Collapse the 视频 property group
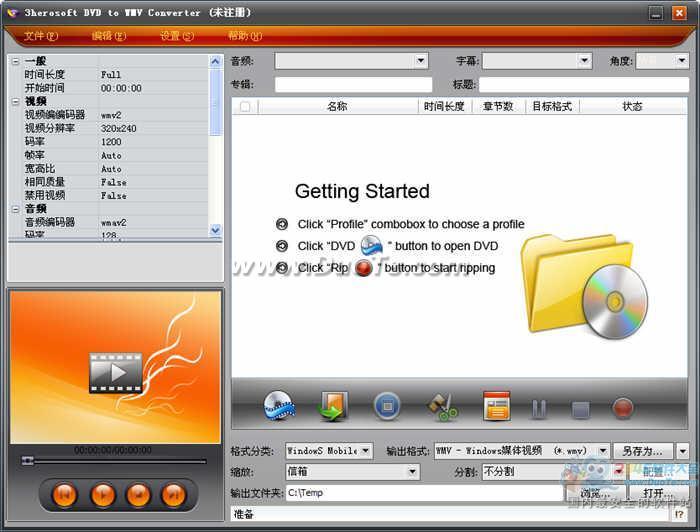The width and height of the screenshot is (700, 532). pos(16,101)
